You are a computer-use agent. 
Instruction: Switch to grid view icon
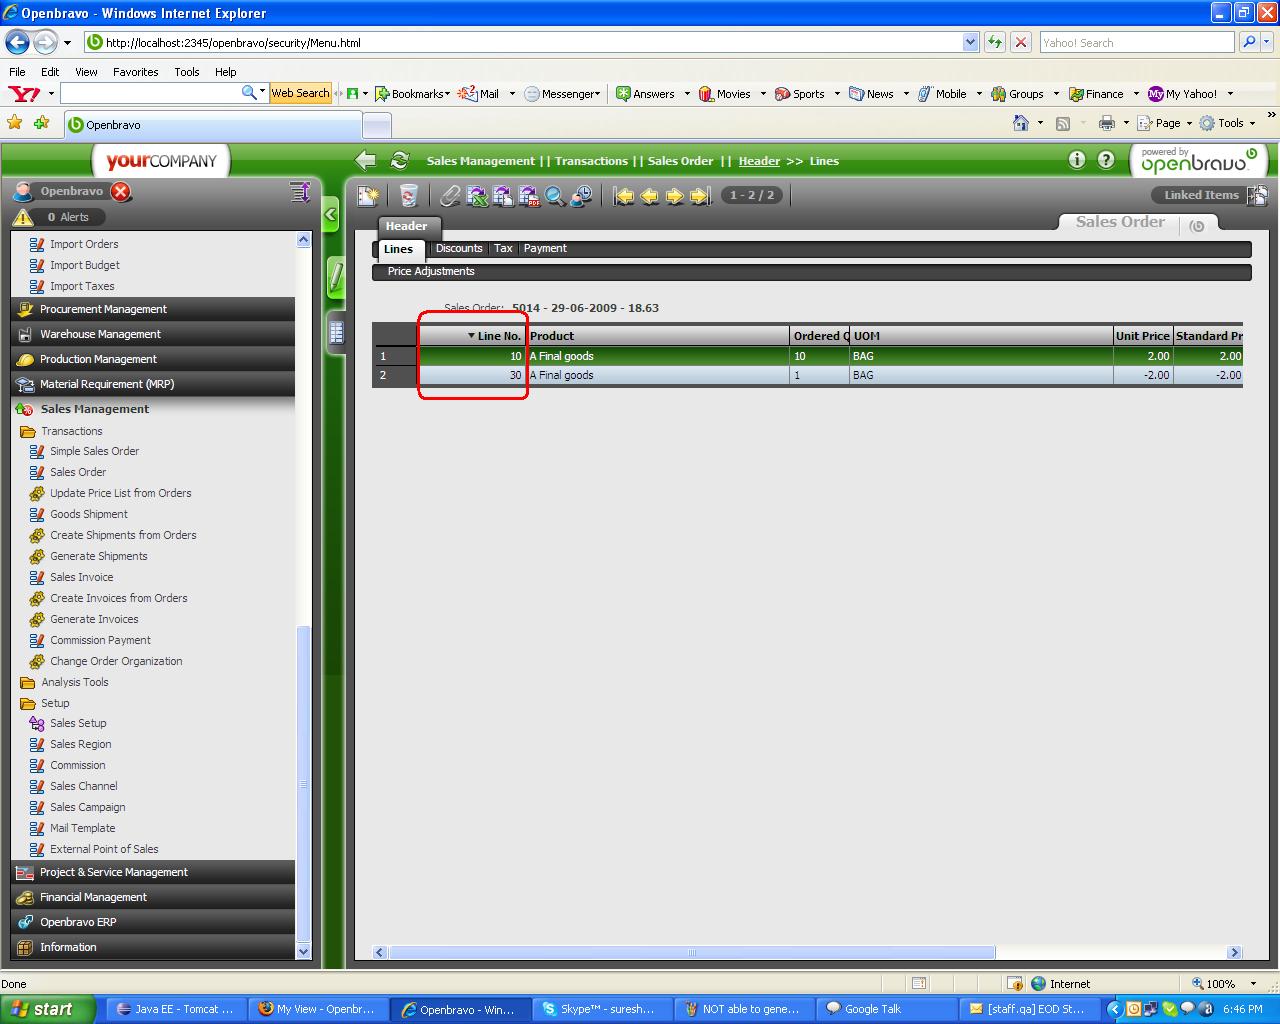[337, 332]
